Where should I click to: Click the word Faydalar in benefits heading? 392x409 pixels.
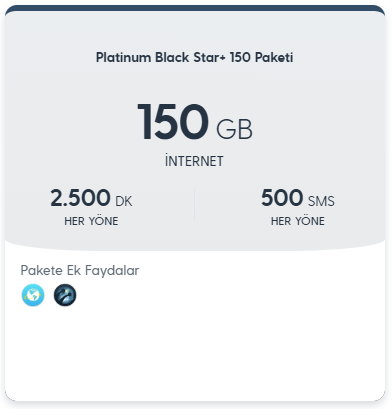(x=112, y=270)
